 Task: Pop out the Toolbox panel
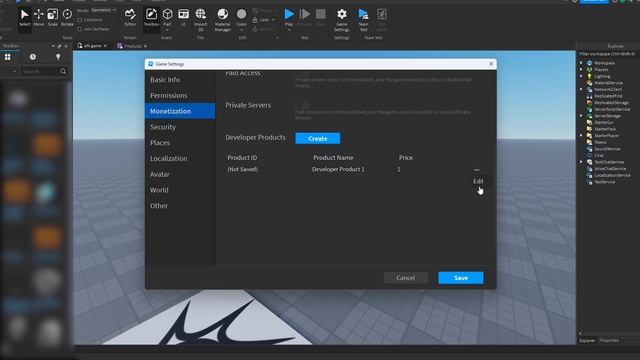point(59,46)
